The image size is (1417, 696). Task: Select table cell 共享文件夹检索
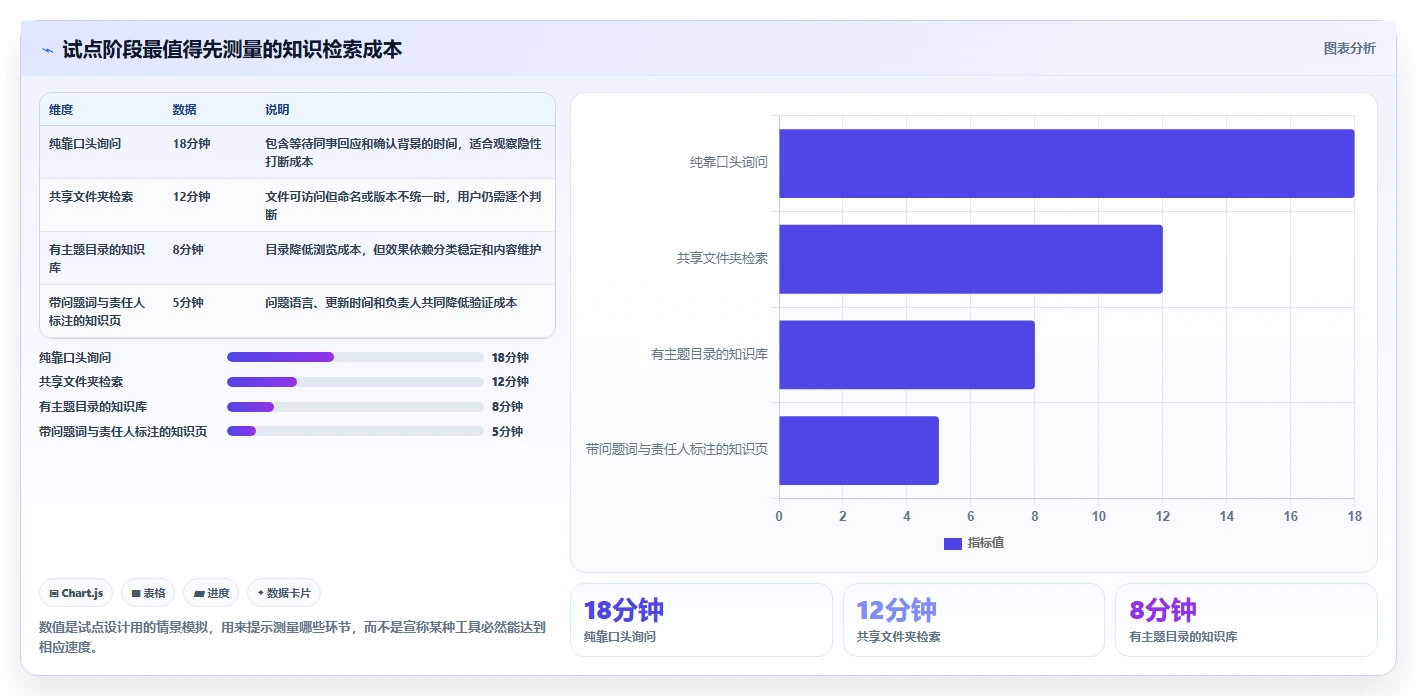click(101, 205)
